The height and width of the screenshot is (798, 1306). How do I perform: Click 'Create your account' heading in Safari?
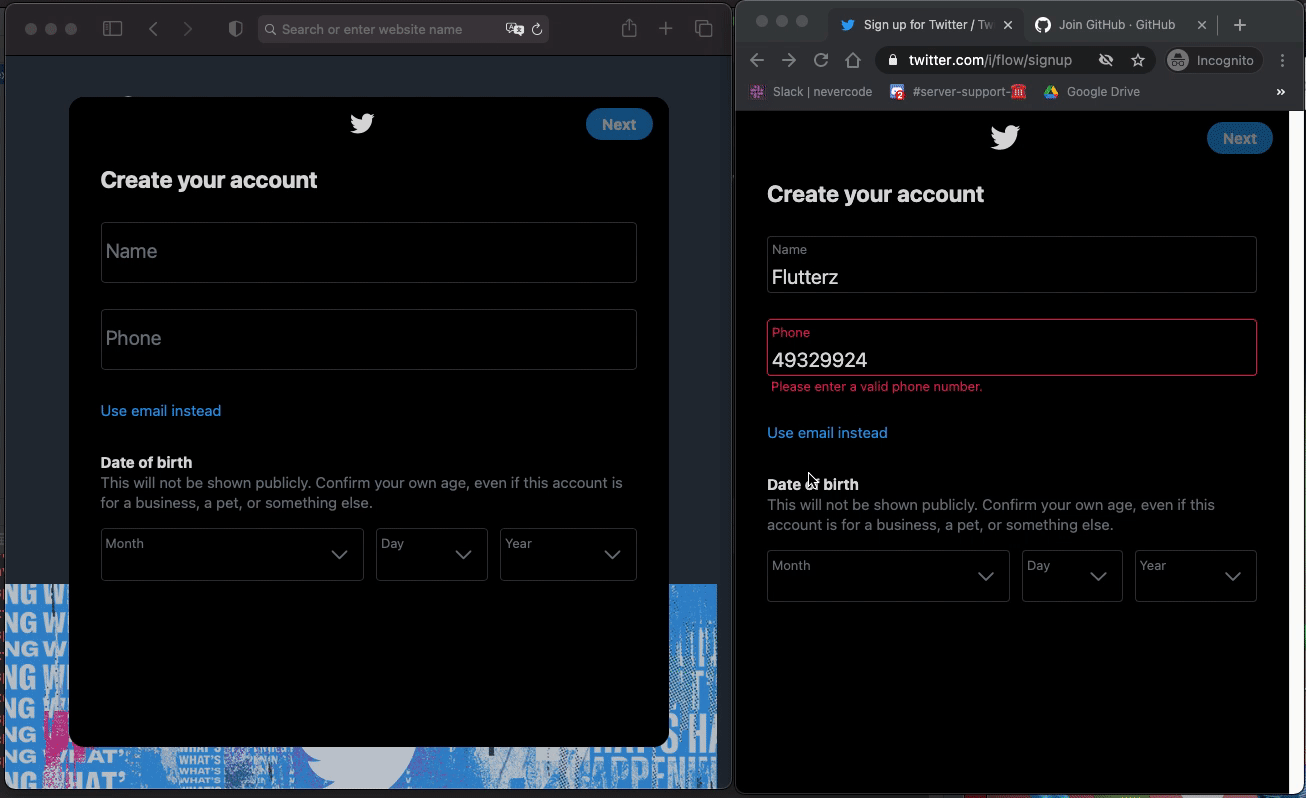click(209, 180)
